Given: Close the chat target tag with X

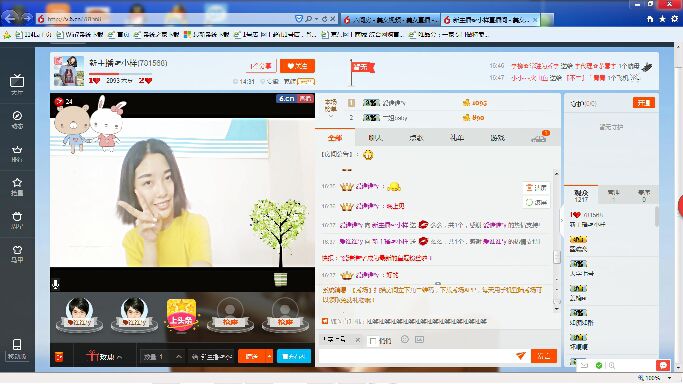Looking at the screenshot, I should pyautogui.click(x=358, y=340).
